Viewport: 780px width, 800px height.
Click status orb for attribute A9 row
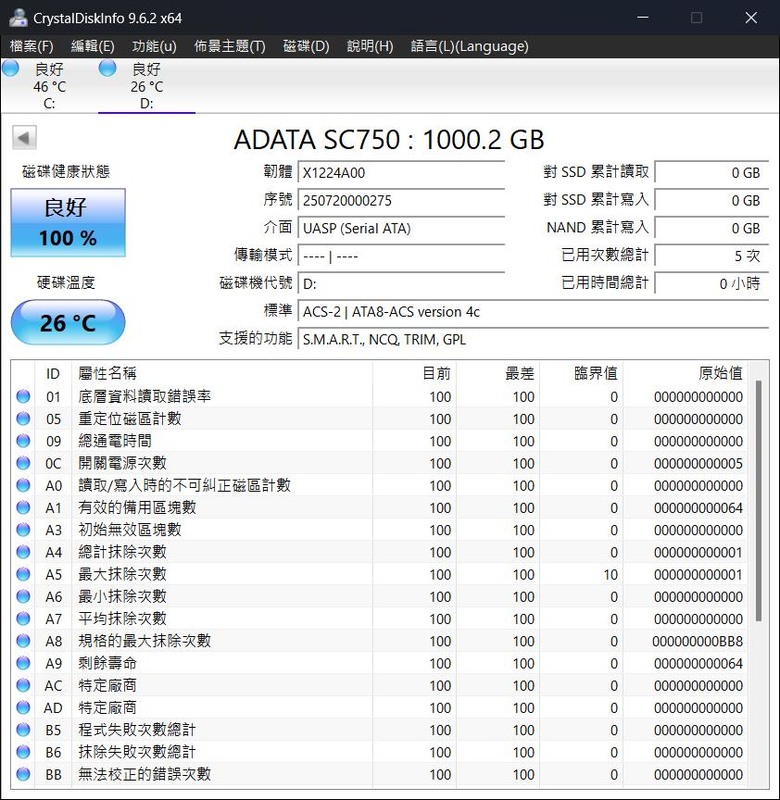[x=23, y=663]
